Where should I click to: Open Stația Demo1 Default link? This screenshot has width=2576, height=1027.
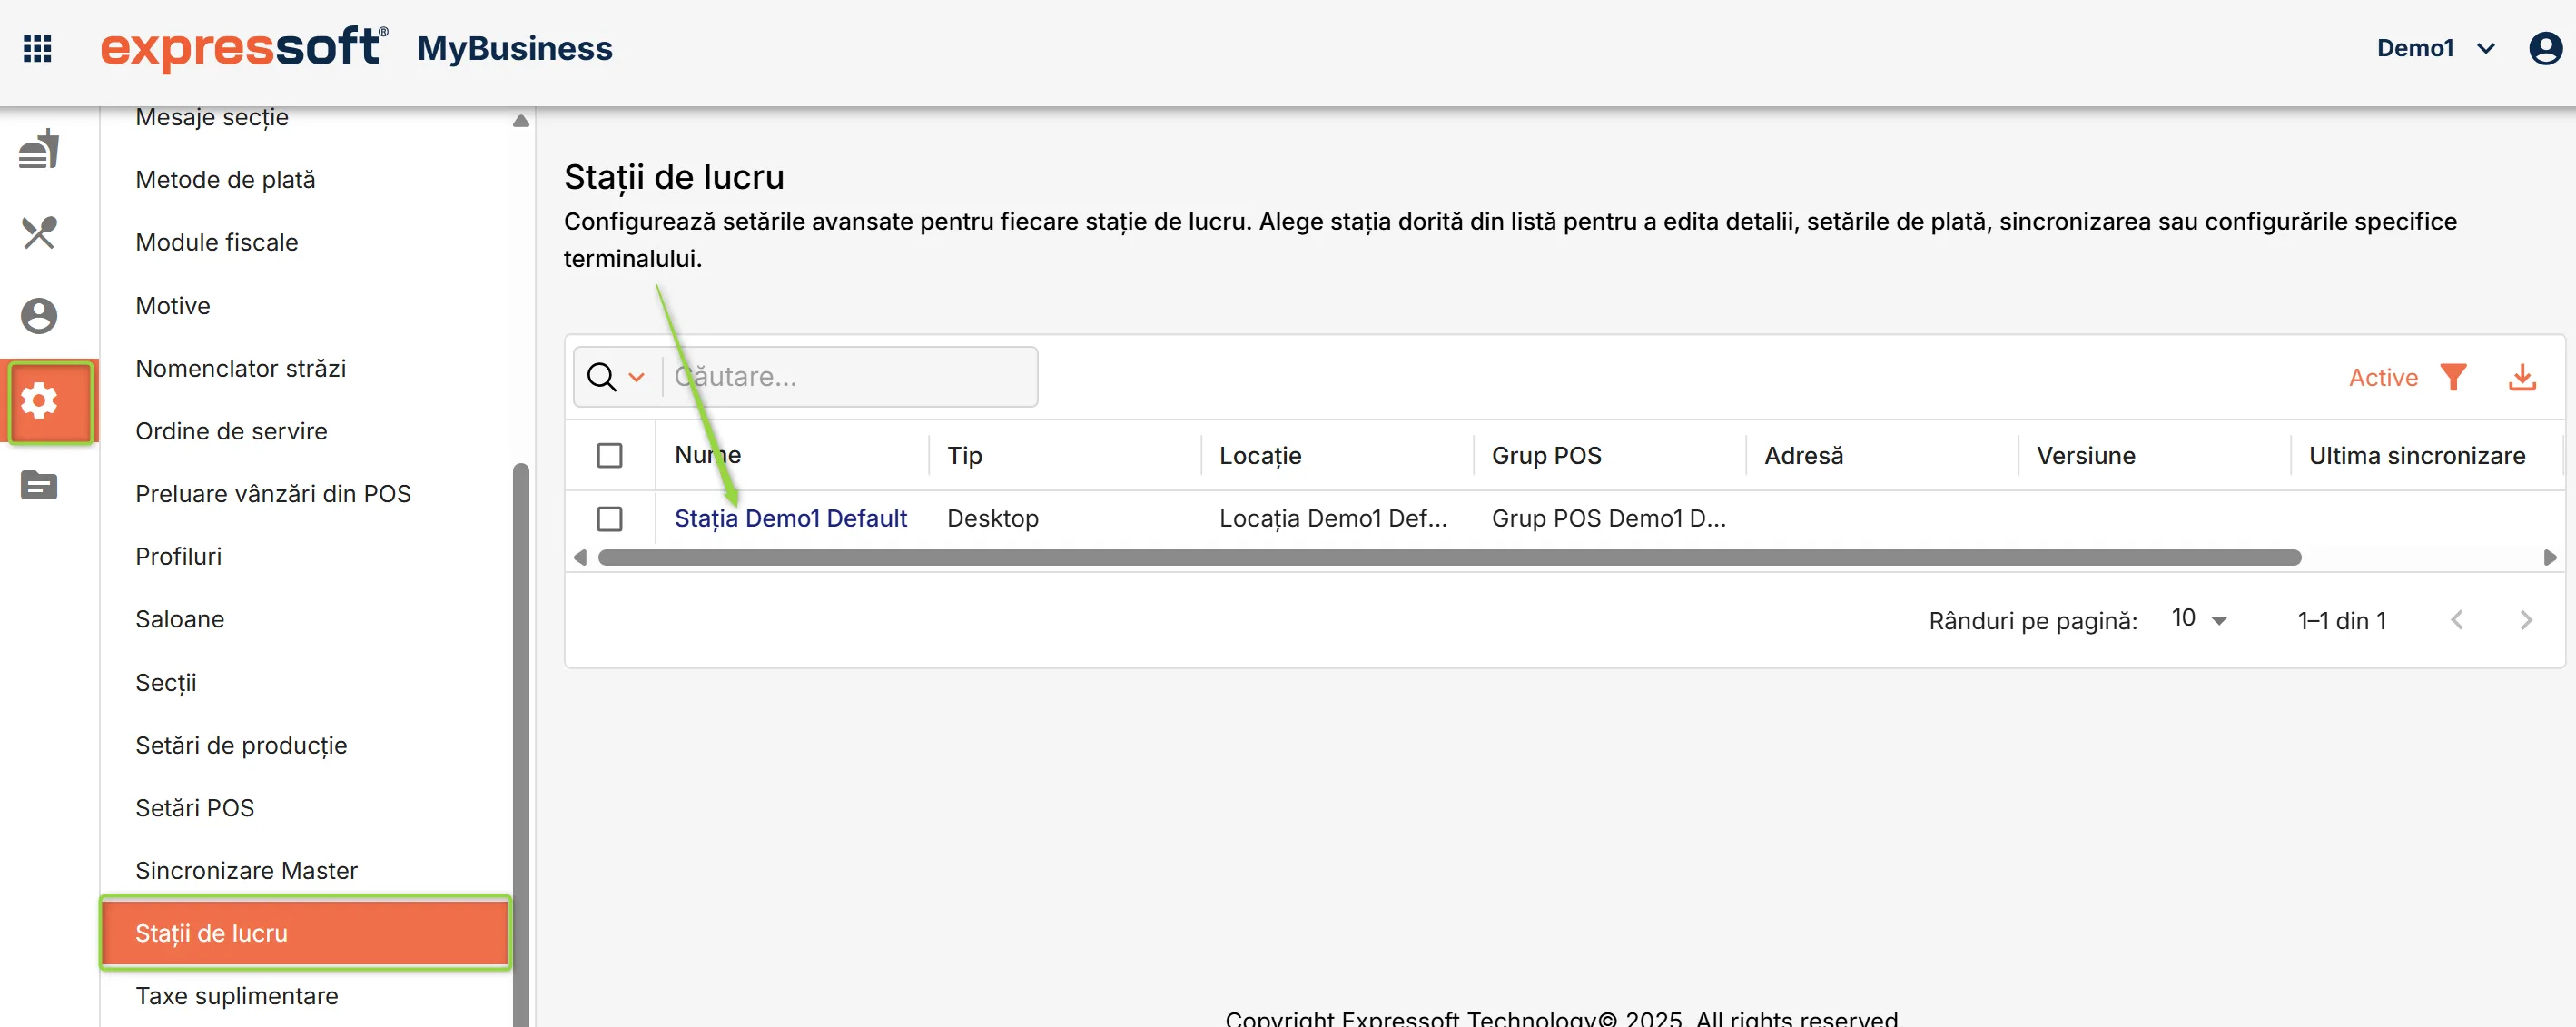point(790,518)
